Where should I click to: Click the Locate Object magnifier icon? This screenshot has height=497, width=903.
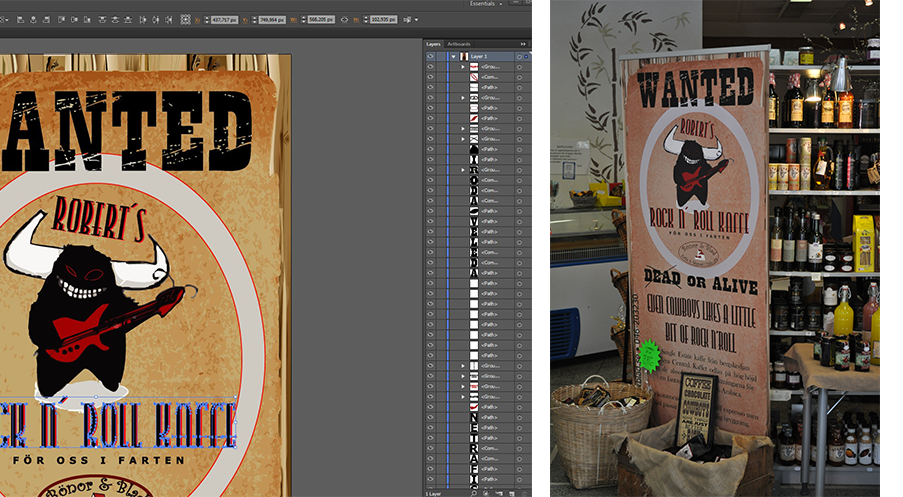pyautogui.click(x=473, y=494)
